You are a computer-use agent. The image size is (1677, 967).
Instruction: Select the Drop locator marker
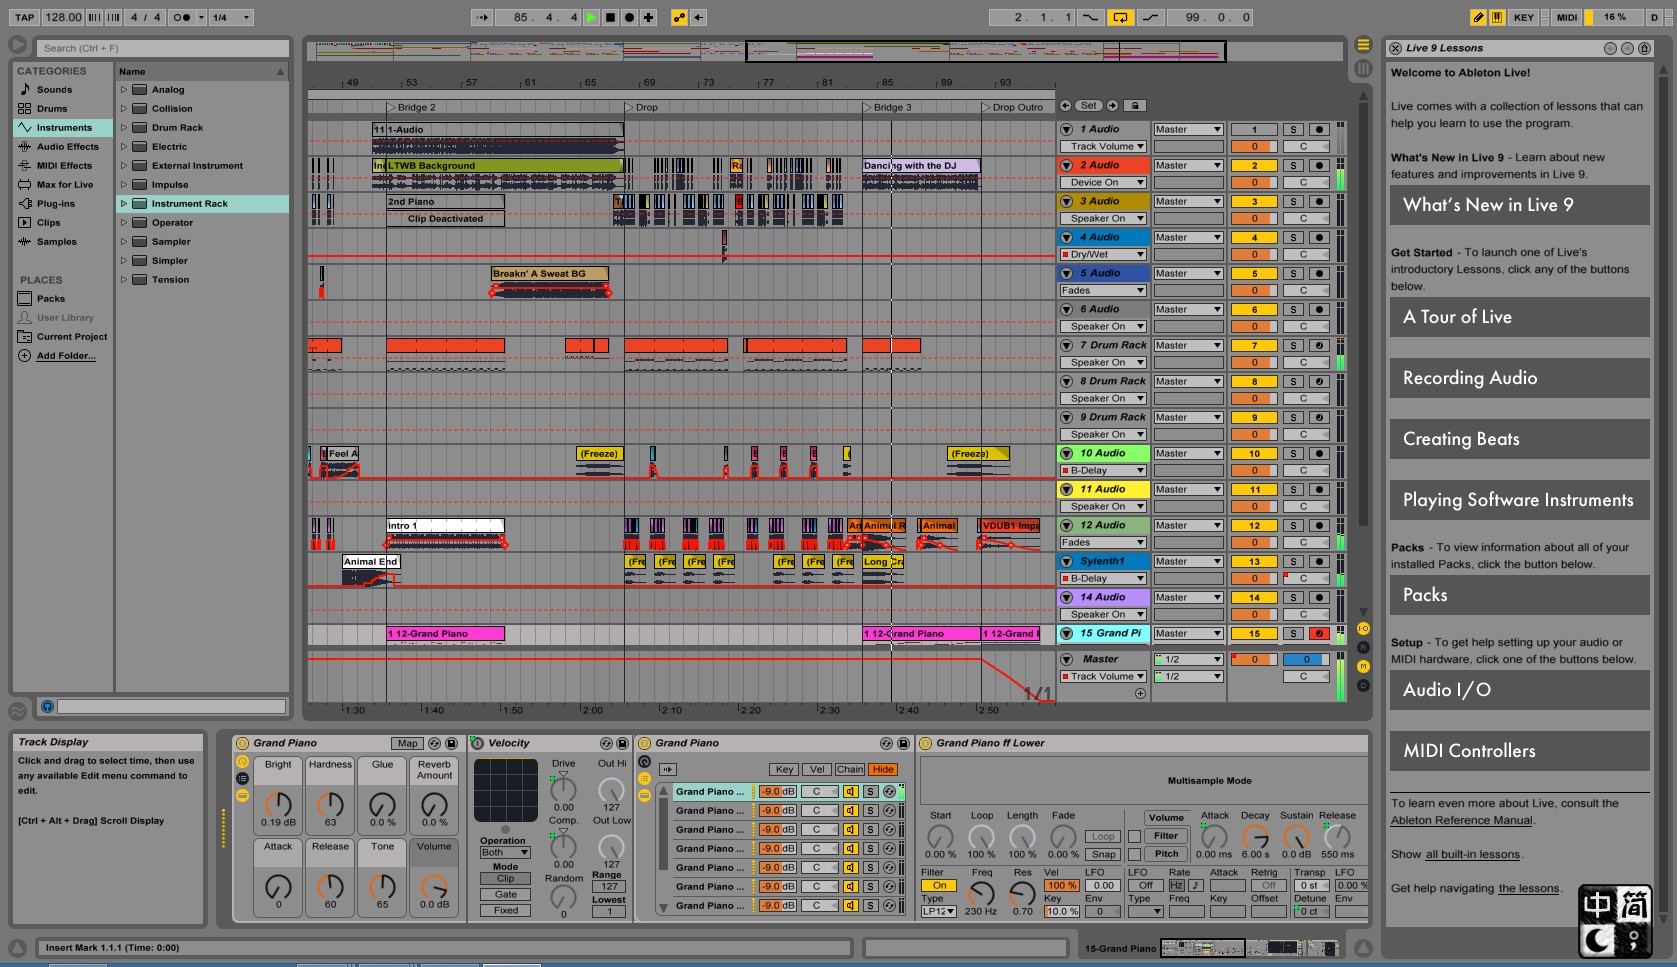click(x=641, y=107)
